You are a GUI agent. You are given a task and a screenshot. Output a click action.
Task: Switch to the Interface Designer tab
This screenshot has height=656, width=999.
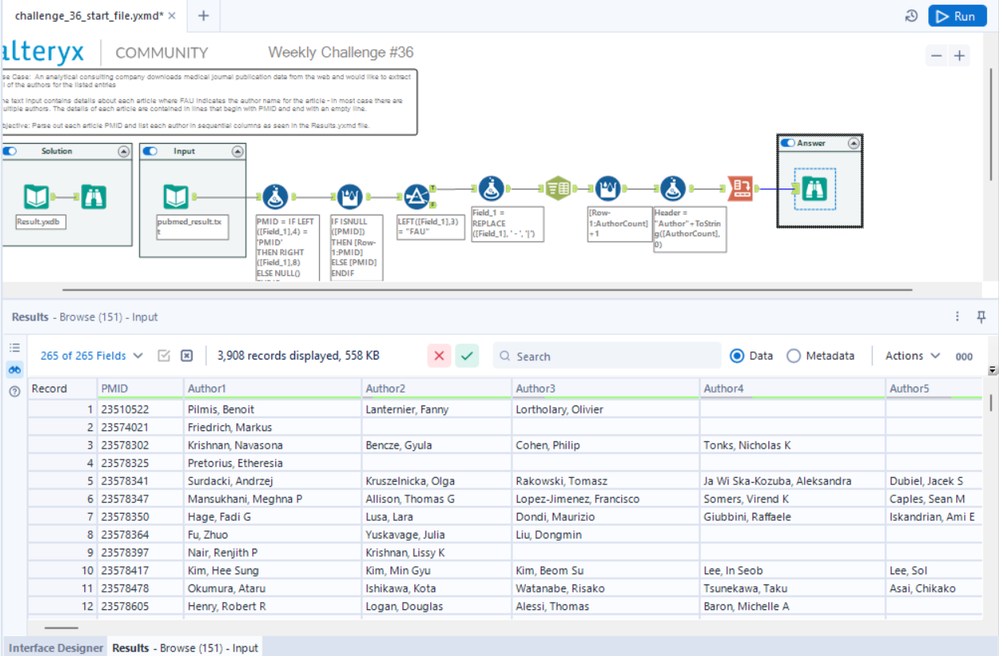coord(56,648)
